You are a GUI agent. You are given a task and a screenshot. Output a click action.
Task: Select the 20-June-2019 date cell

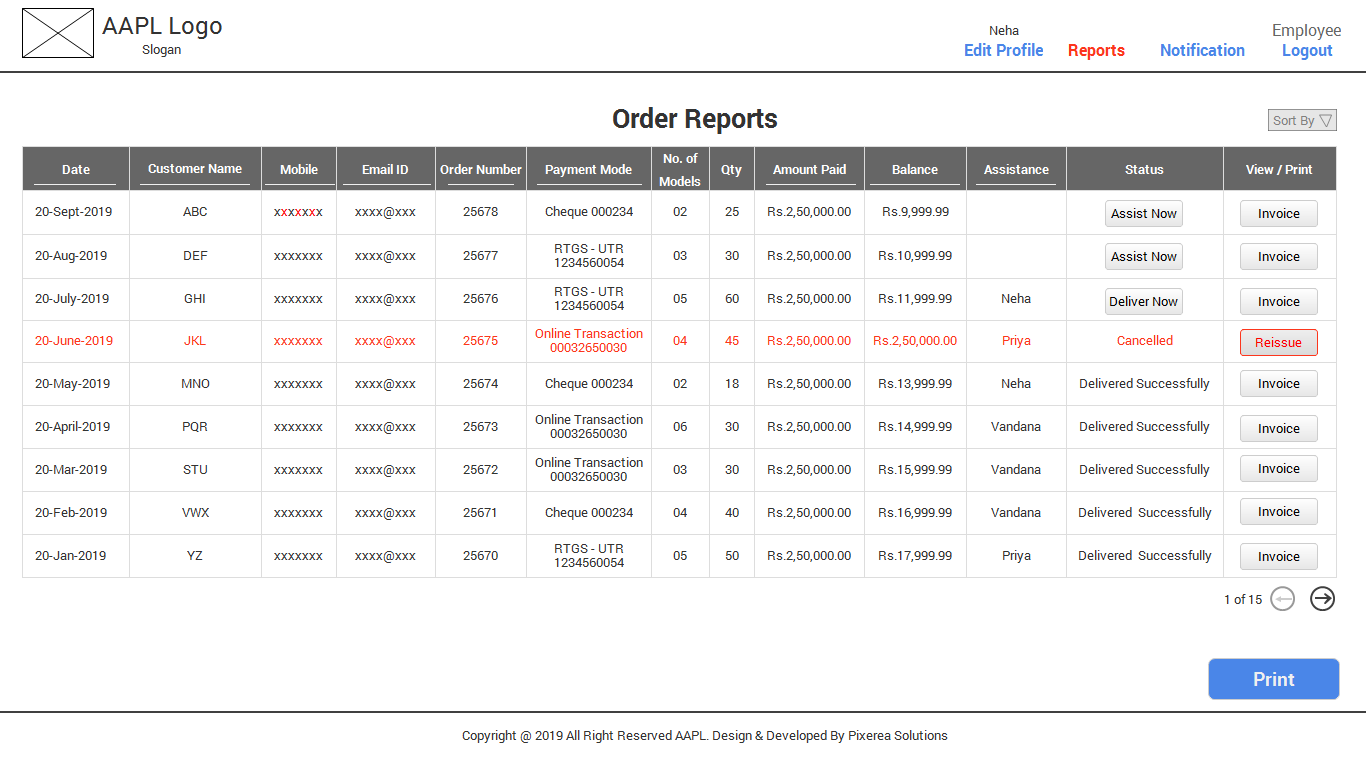[x=74, y=341]
